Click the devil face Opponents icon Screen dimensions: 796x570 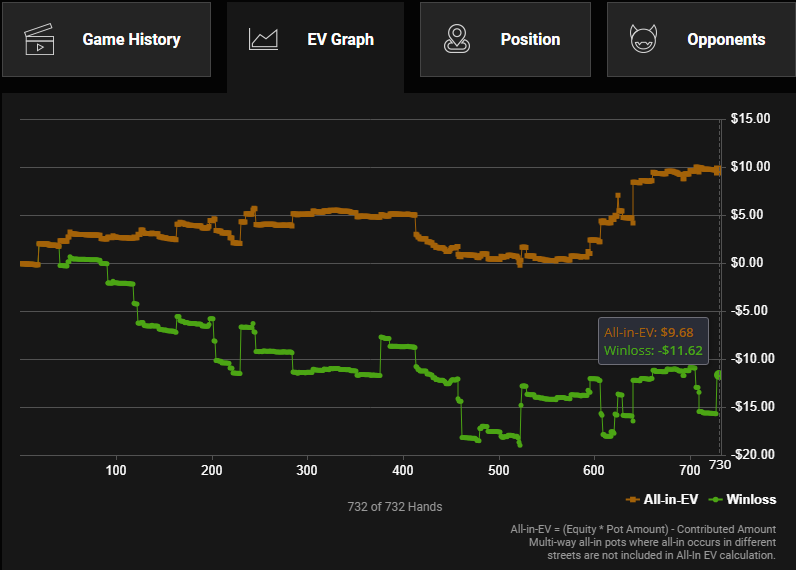[x=643, y=39]
